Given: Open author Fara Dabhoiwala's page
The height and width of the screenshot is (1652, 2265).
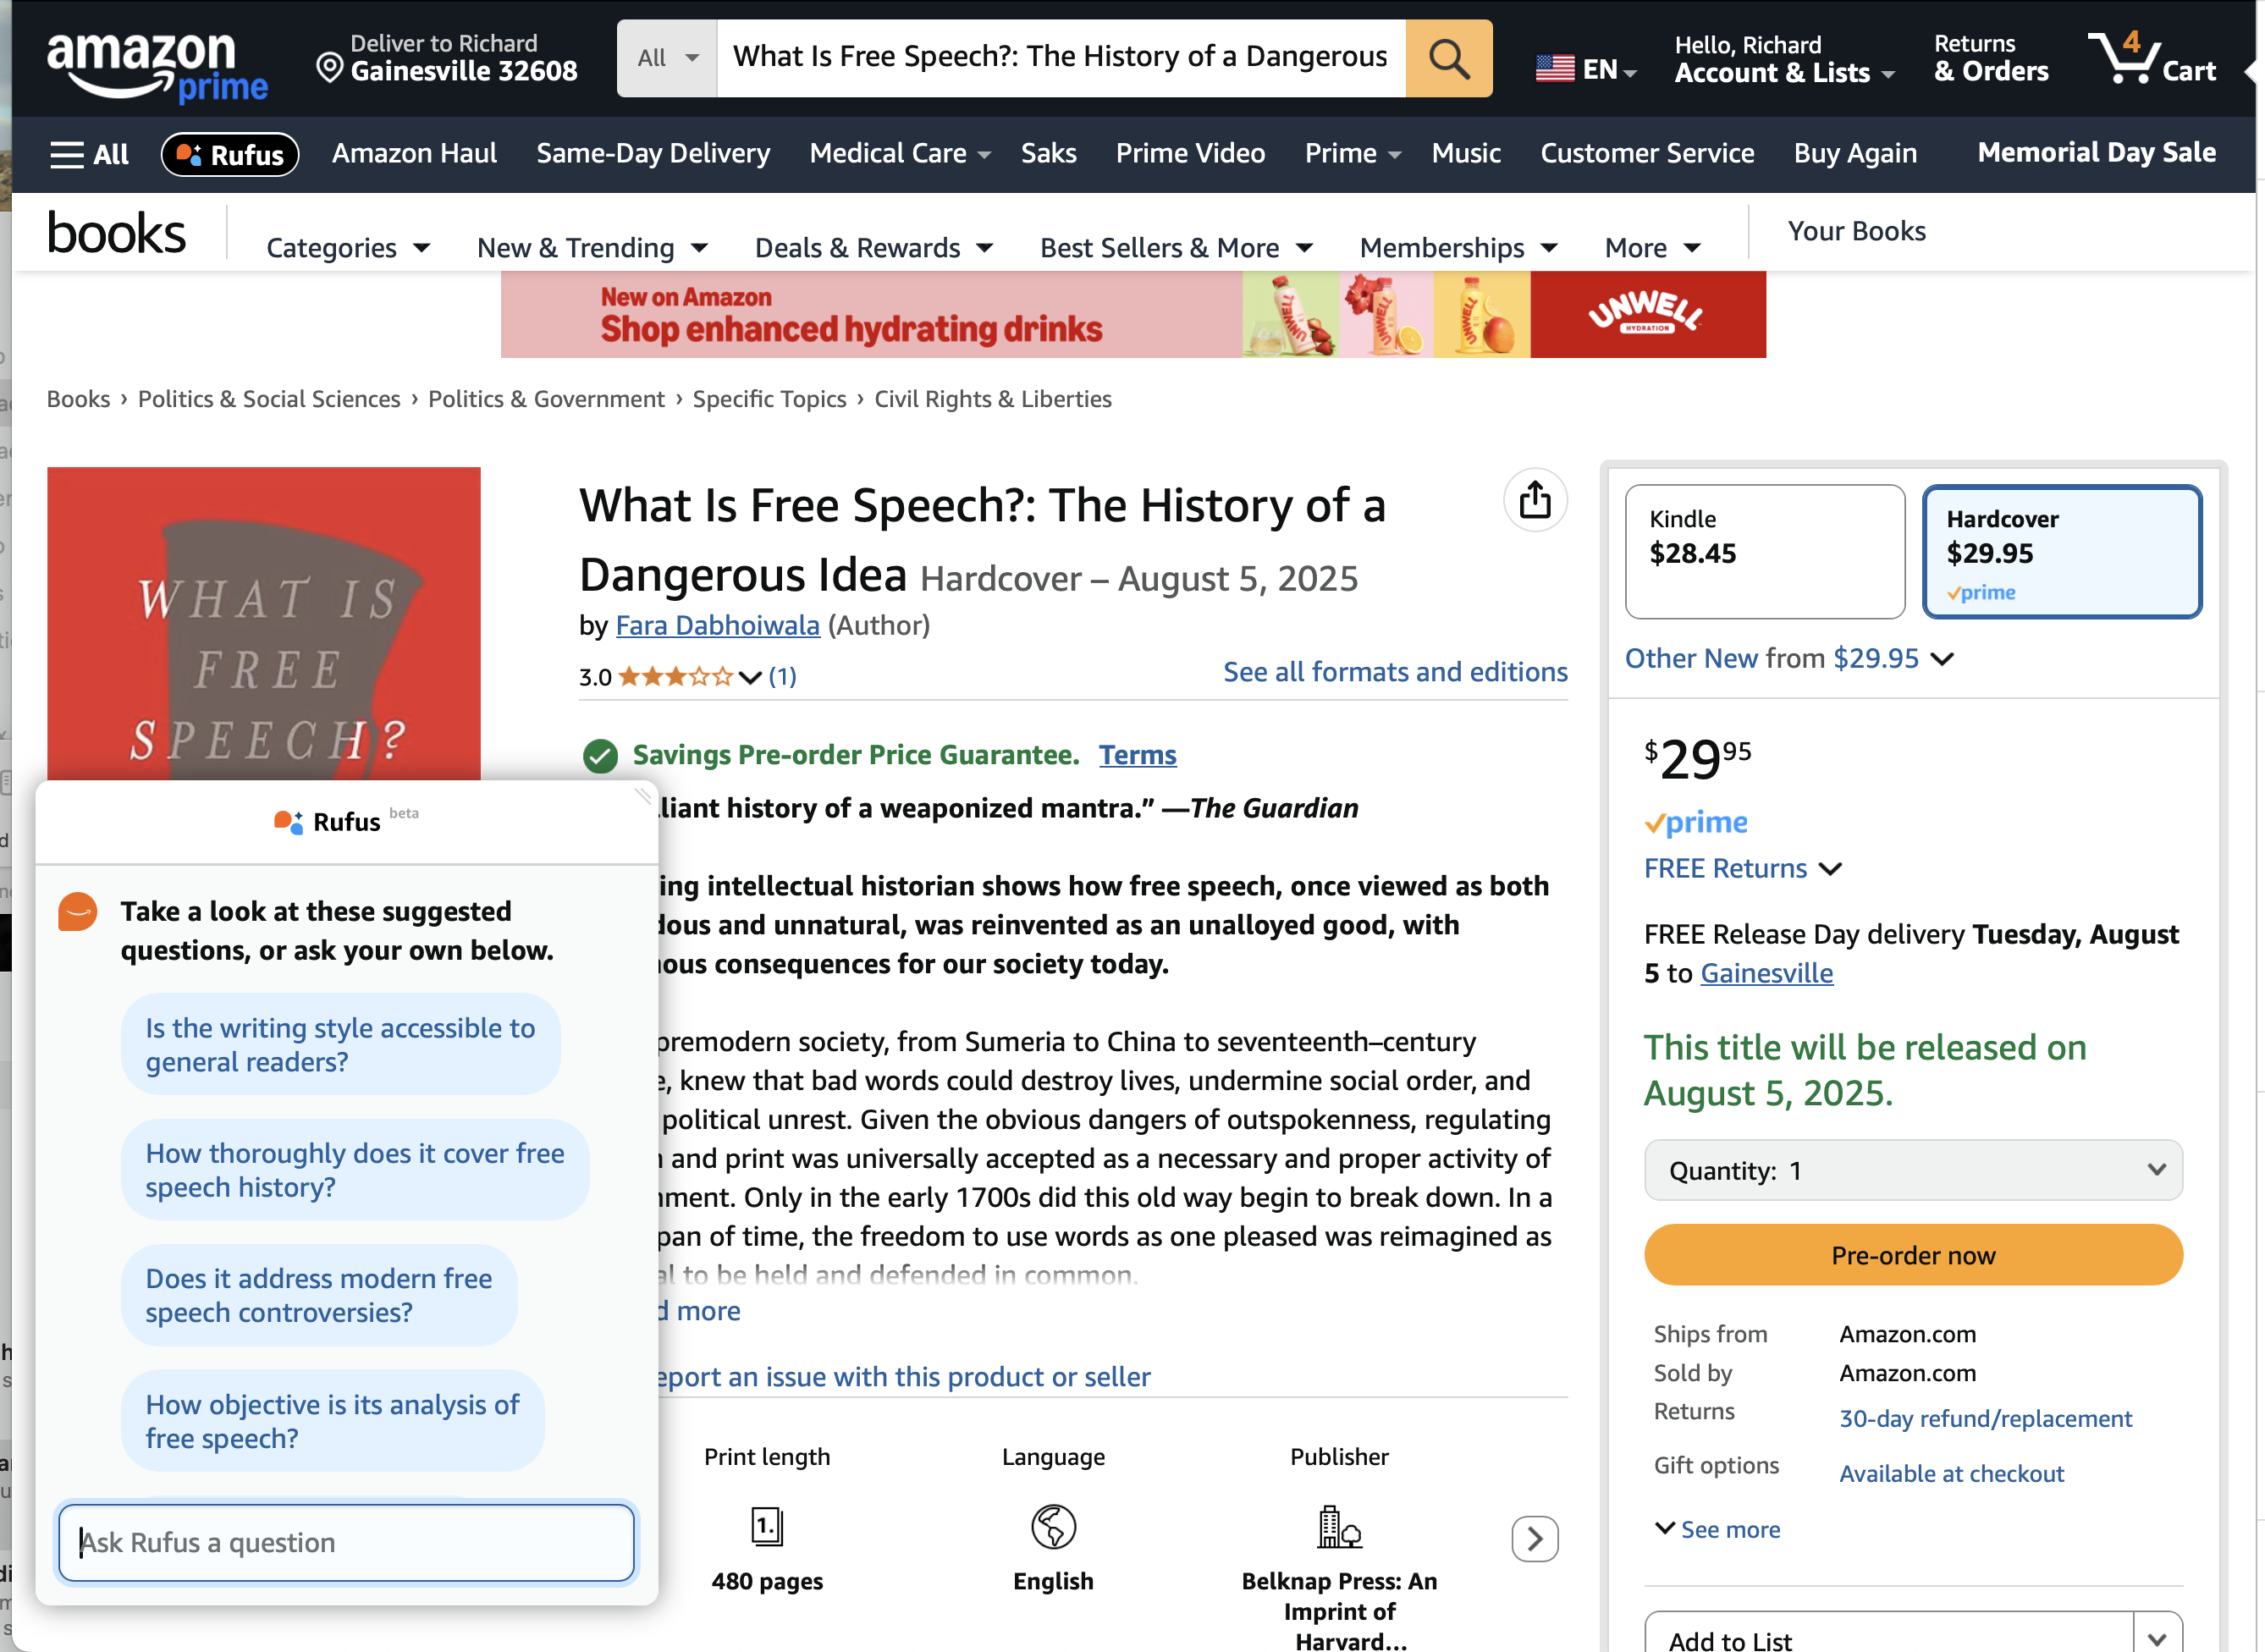Looking at the screenshot, I should click(x=717, y=626).
